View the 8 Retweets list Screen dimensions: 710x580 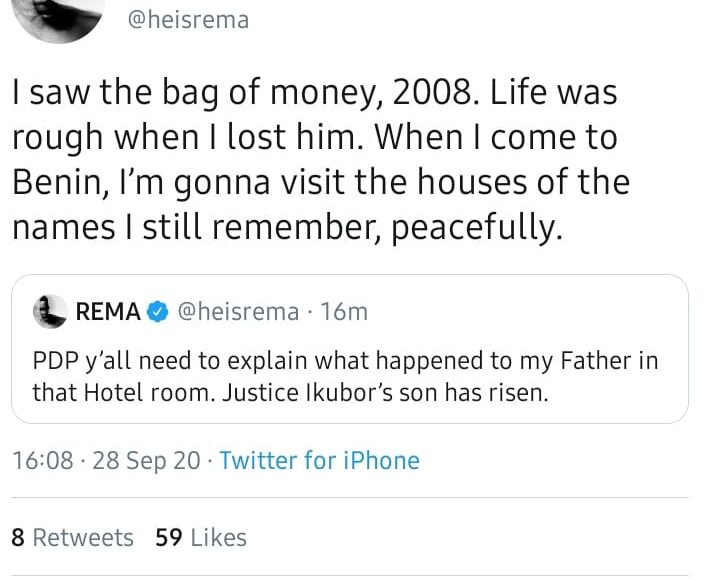point(72,538)
